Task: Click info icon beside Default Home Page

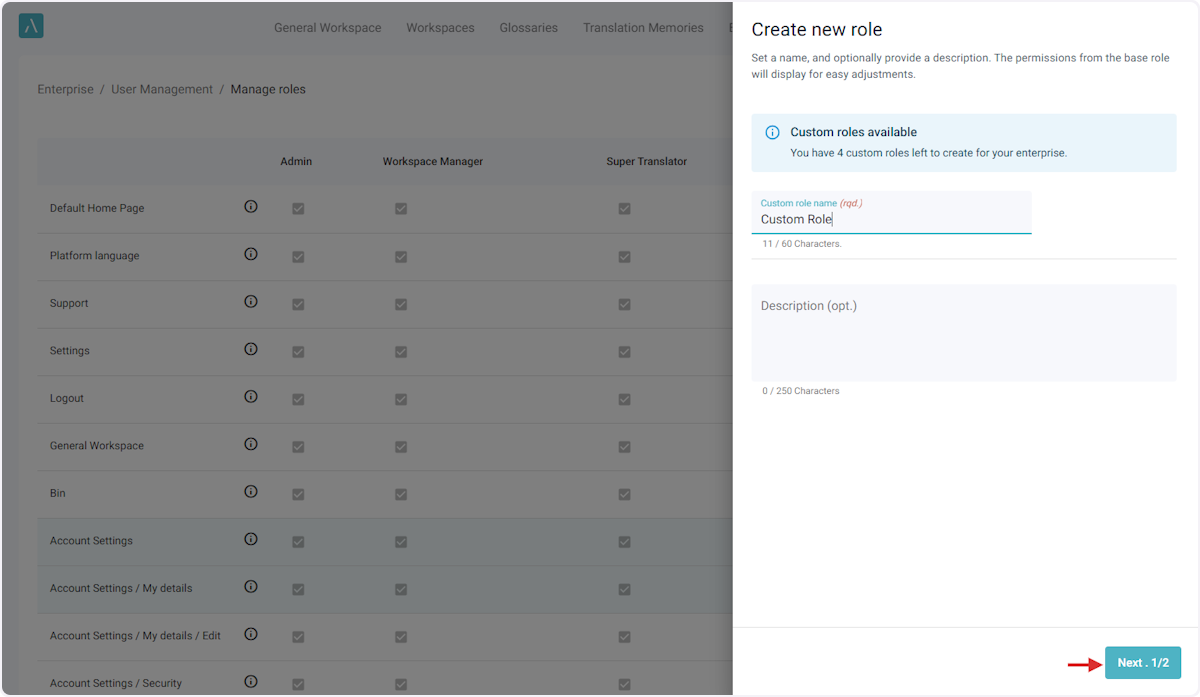Action: click(251, 207)
